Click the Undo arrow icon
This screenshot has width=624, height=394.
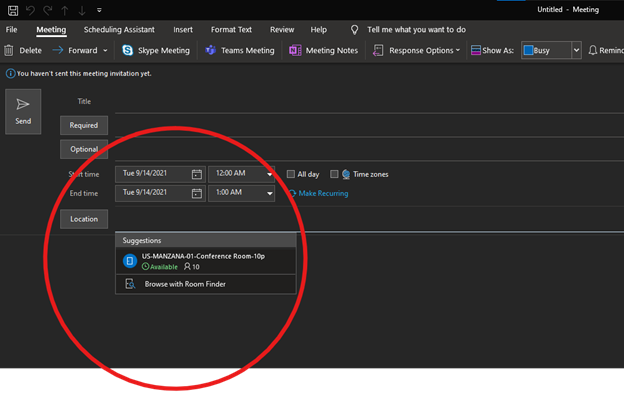click(x=30, y=10)
